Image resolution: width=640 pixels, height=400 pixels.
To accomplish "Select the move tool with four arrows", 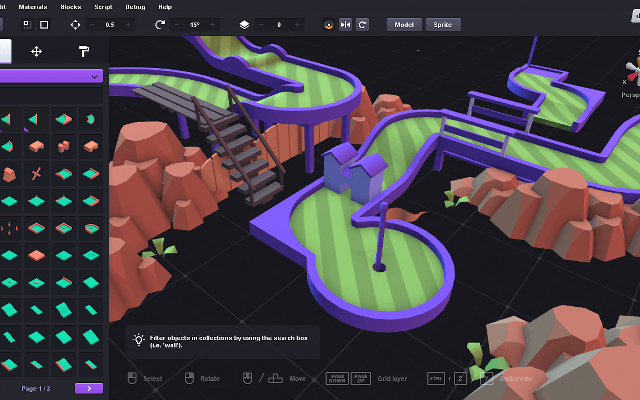I will coord(36,51).
